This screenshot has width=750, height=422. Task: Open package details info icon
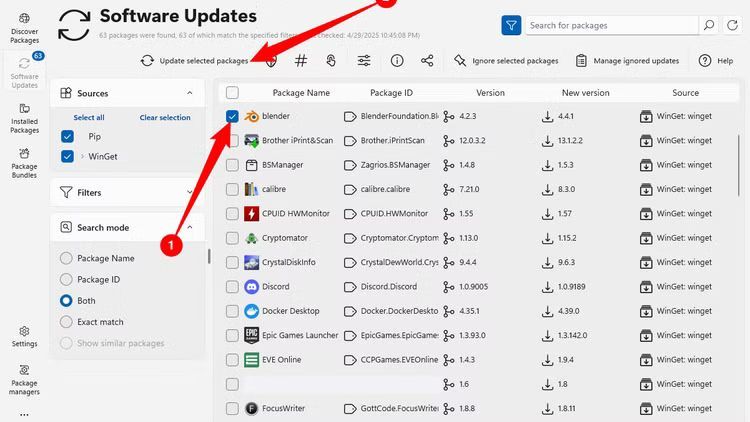click(397, 61)
